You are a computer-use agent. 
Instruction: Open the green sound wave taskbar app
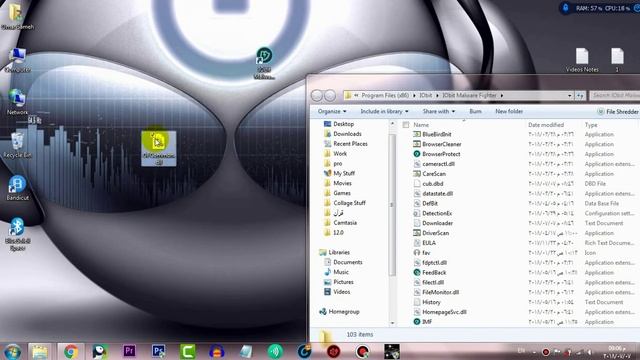click(x=275, y=351)
